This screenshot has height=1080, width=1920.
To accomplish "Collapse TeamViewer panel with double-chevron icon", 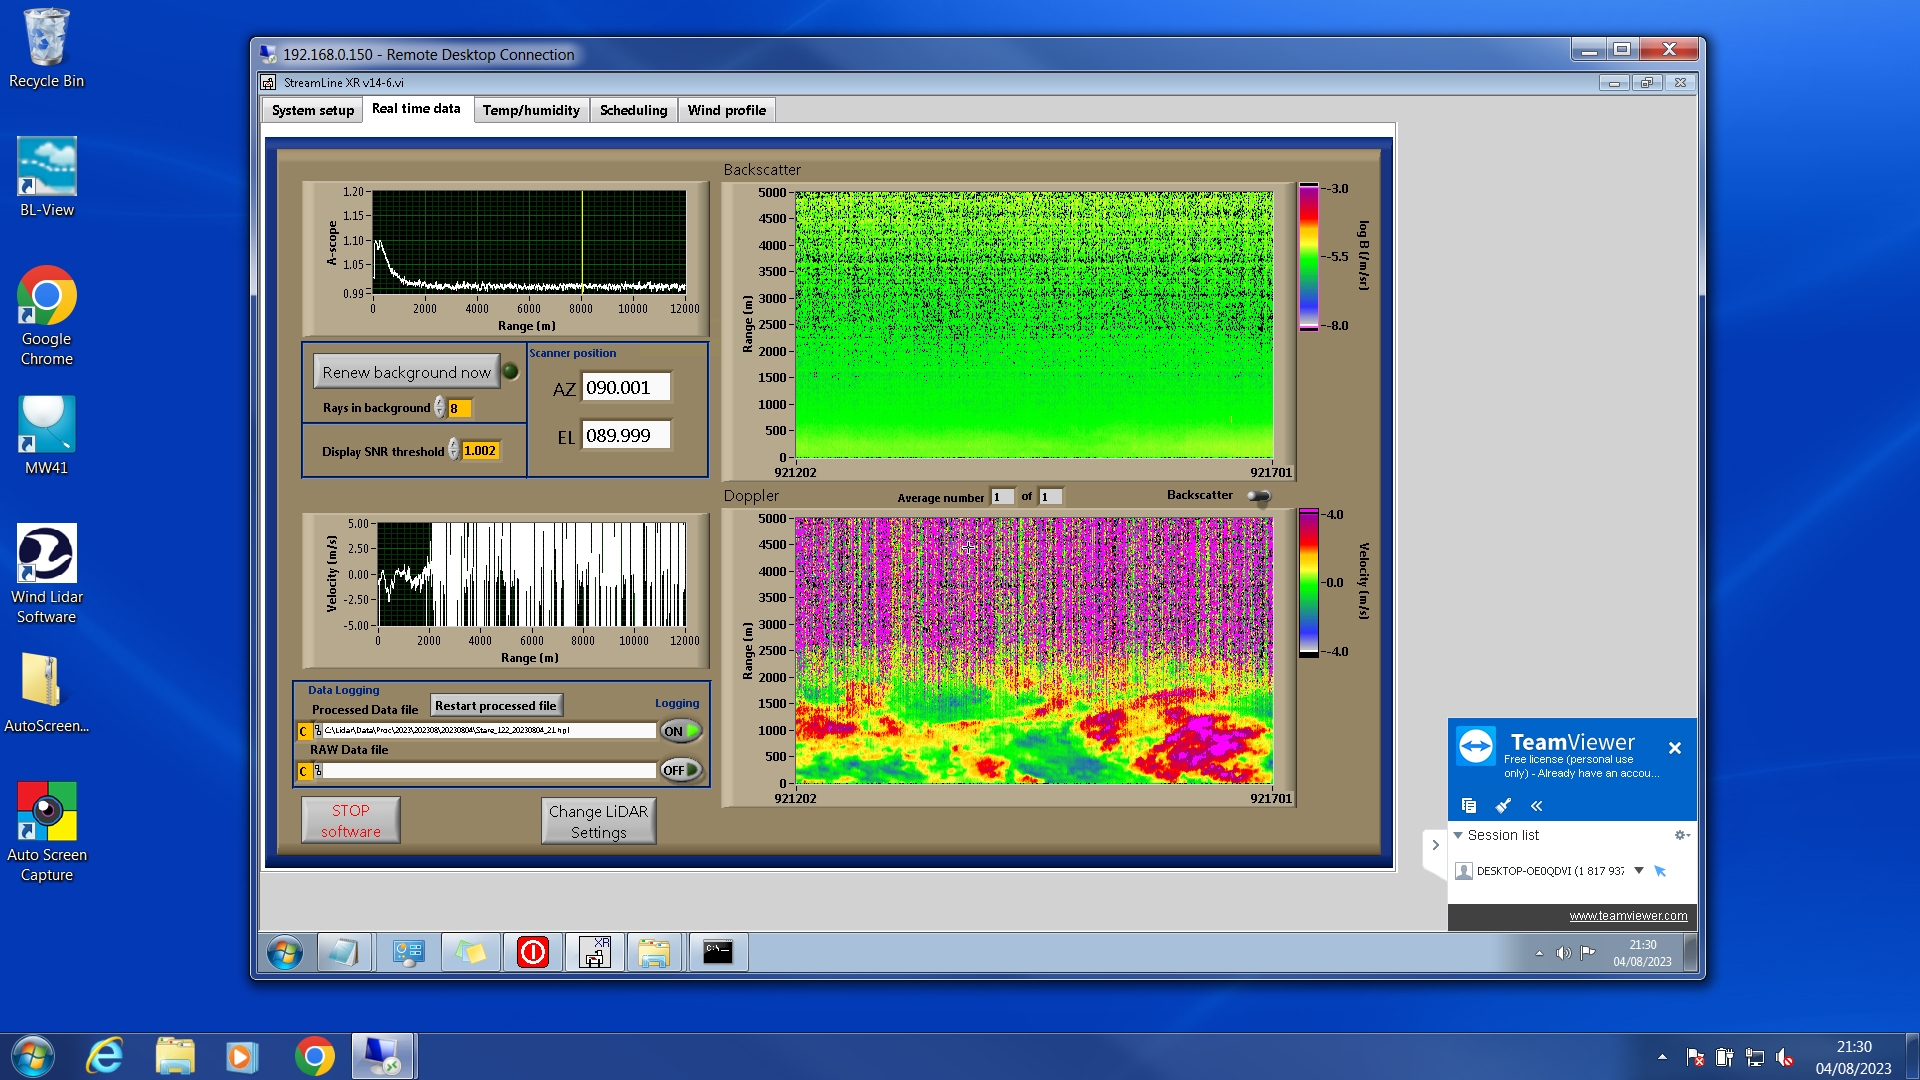I will [1537, 806].
